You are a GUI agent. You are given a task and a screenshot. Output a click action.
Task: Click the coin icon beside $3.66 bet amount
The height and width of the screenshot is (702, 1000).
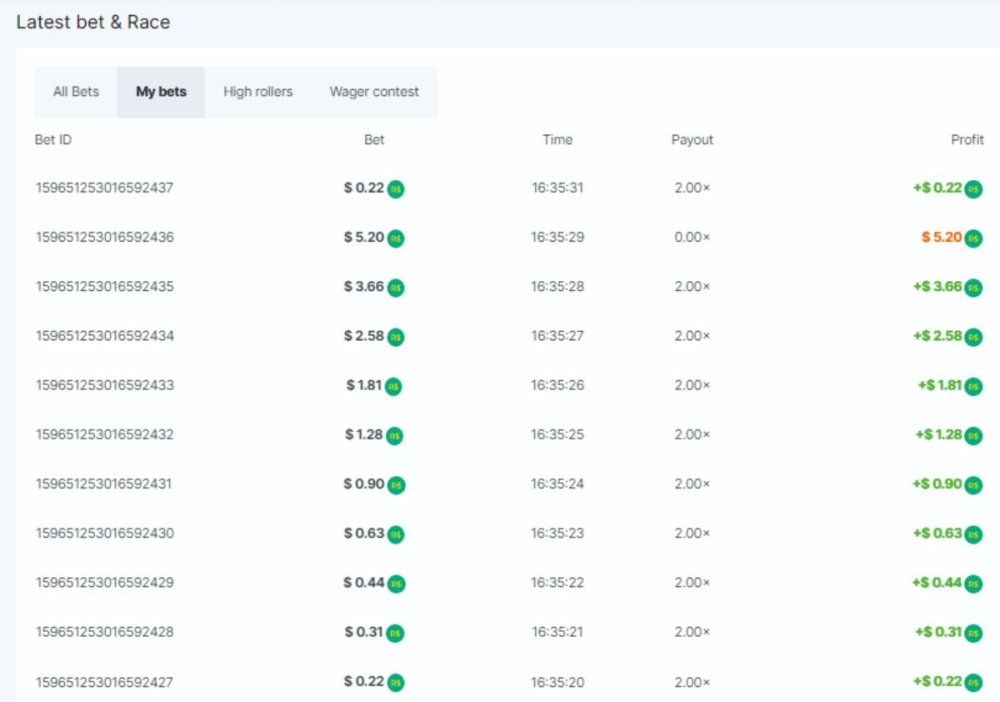(x=396, y=287)
